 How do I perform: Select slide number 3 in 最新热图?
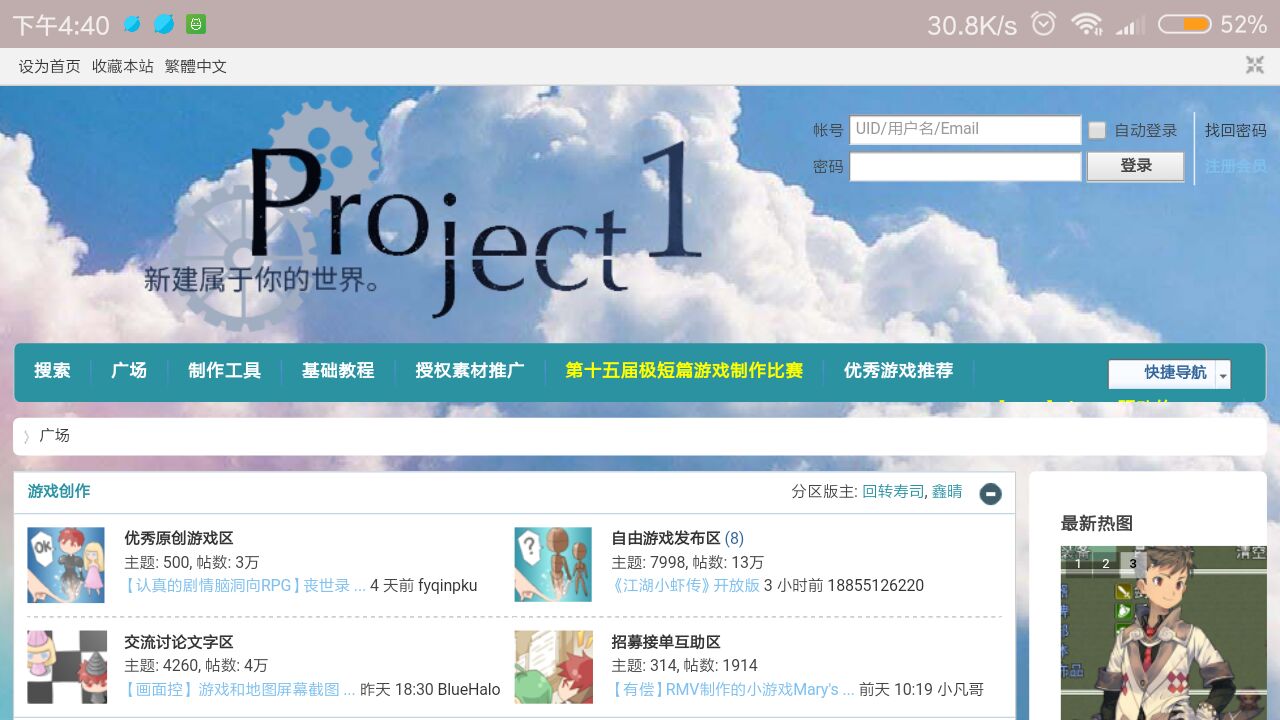coord(1132,564)
